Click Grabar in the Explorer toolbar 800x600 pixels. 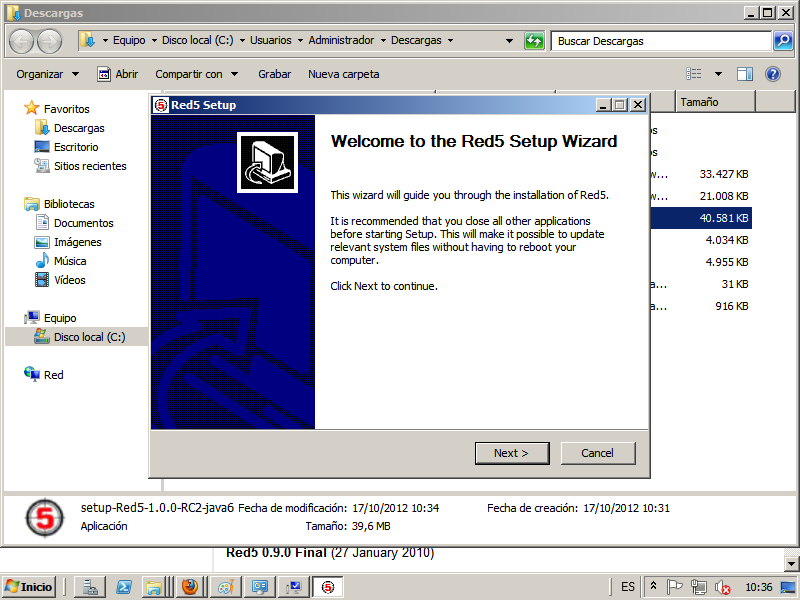click(x=274, y=74)
